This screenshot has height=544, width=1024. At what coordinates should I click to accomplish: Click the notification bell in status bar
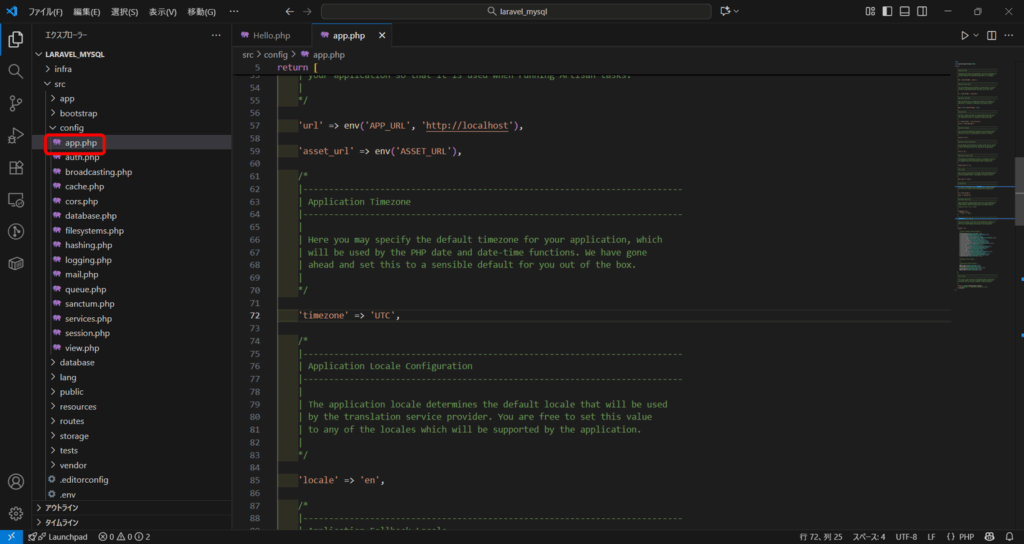click(x=1010, y=537)
